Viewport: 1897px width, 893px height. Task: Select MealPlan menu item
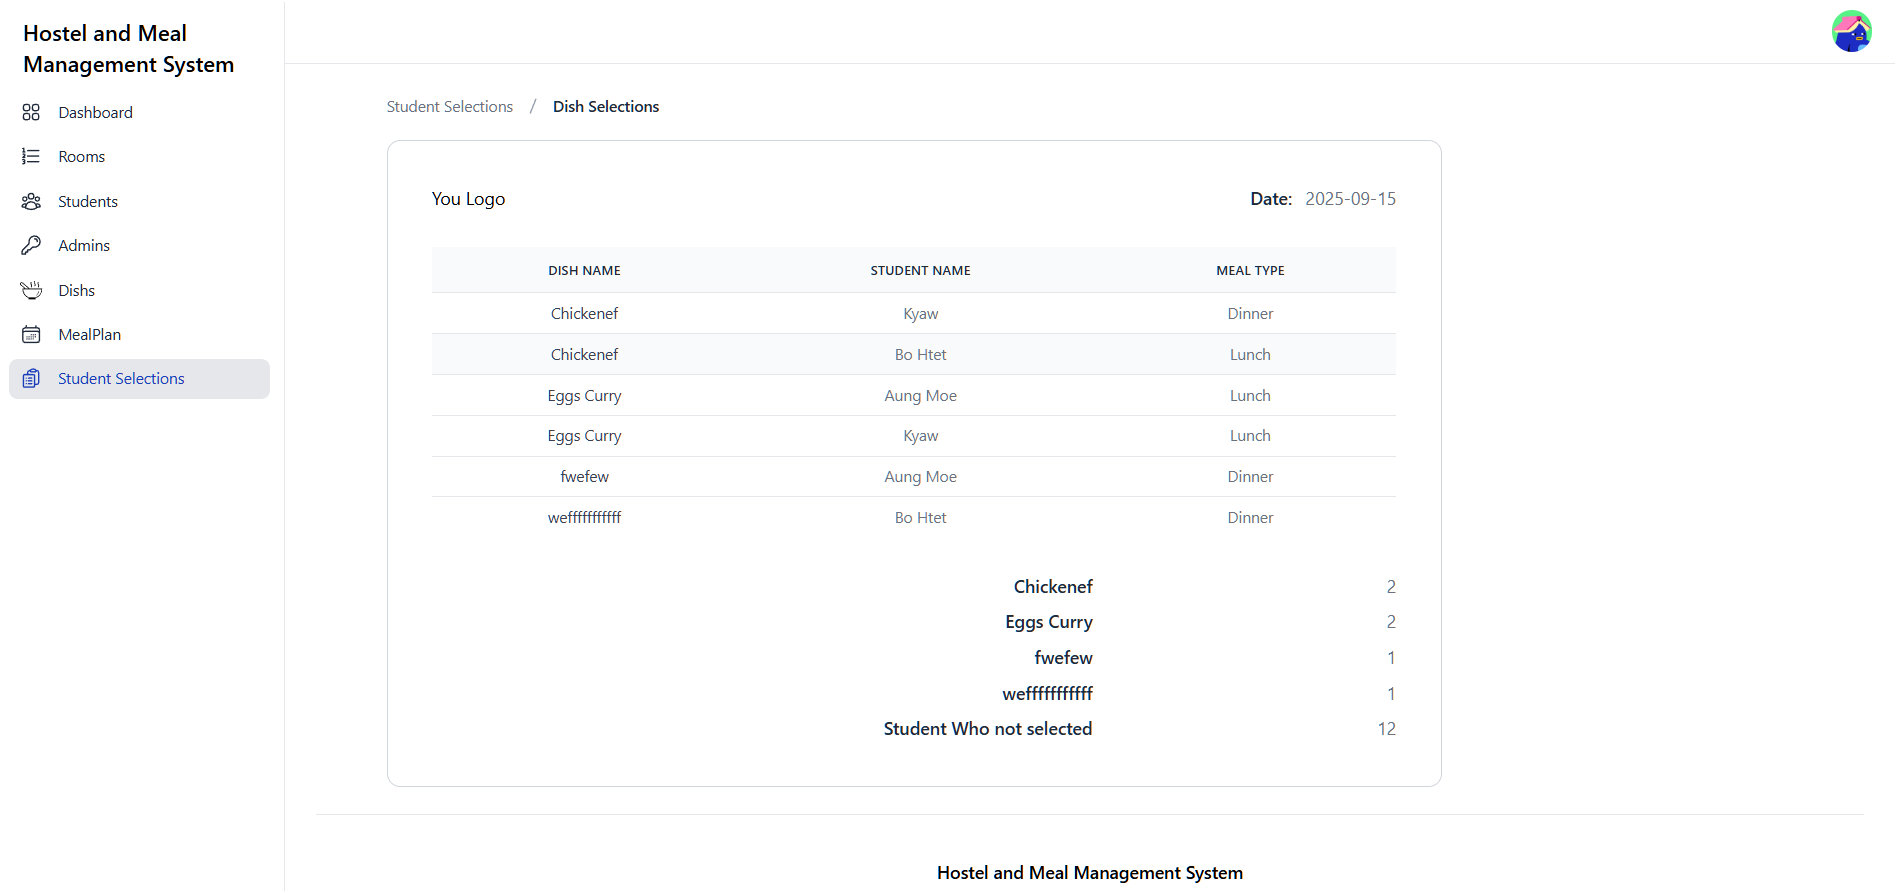[x=89, y=334]
